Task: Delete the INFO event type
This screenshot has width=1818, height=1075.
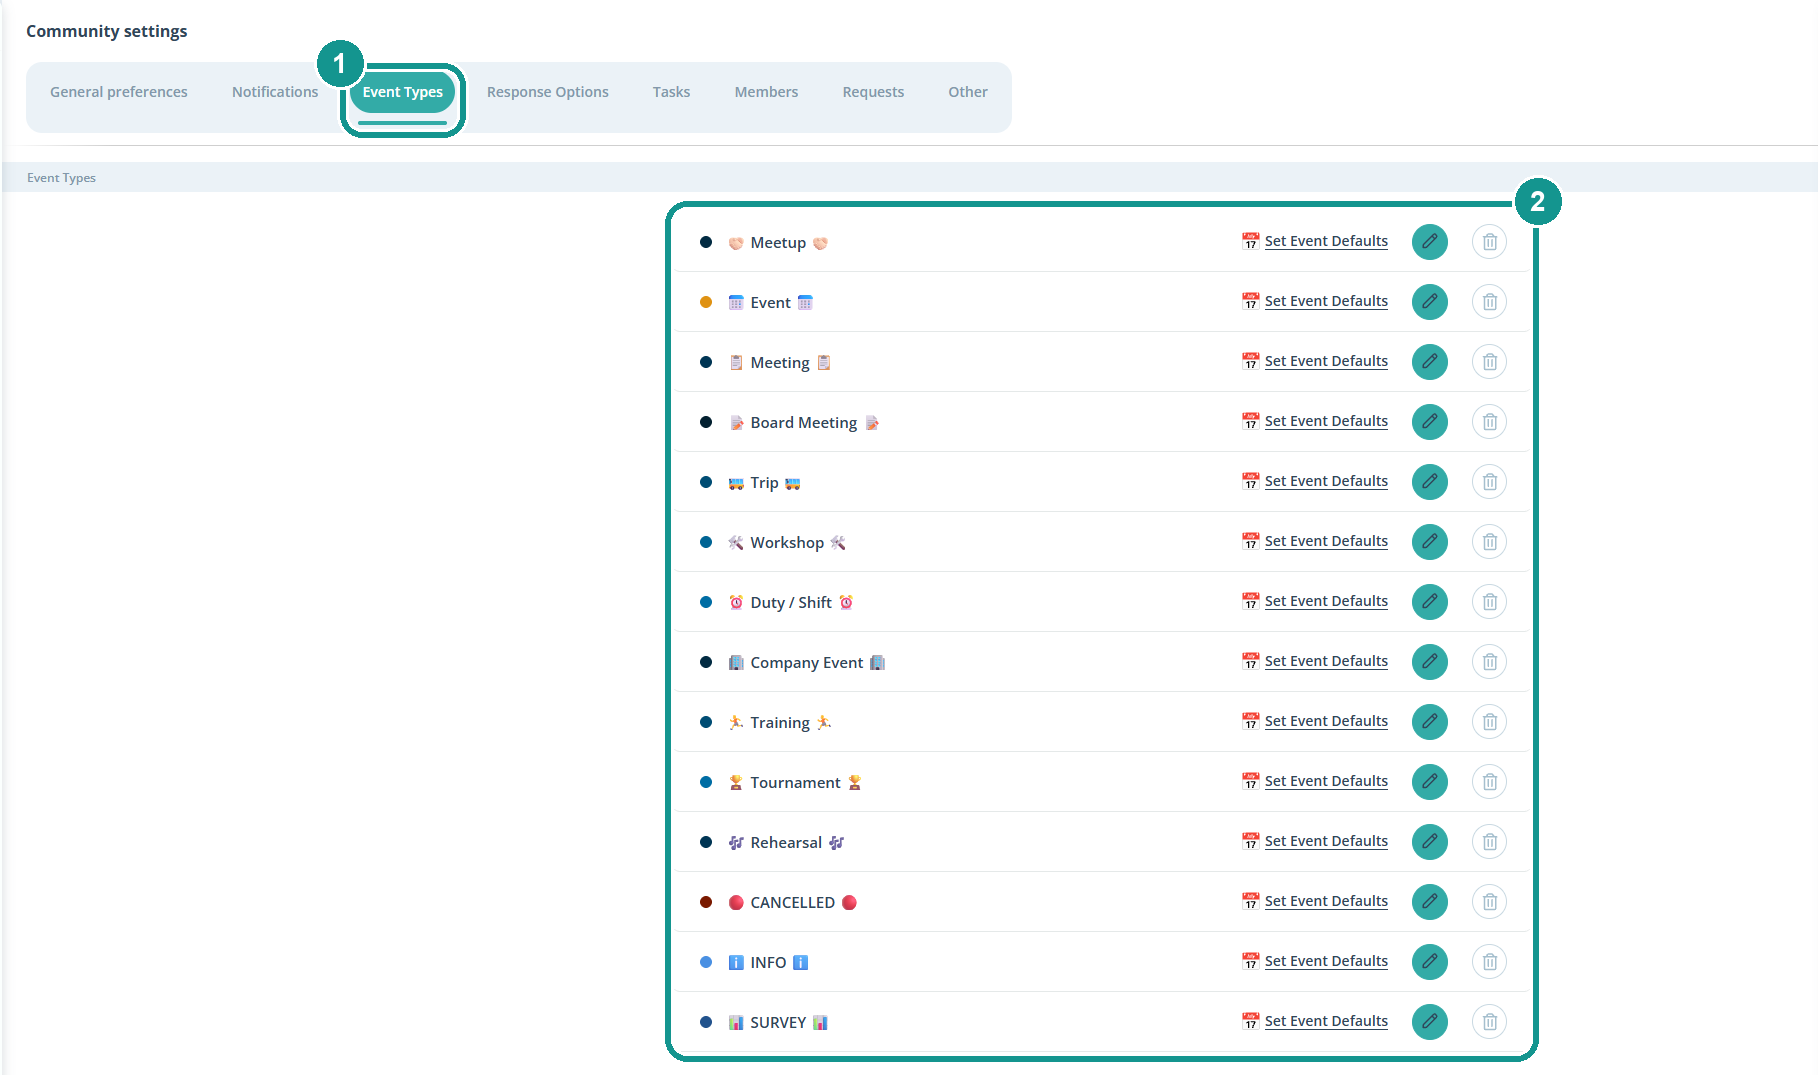Action: 1489,962
